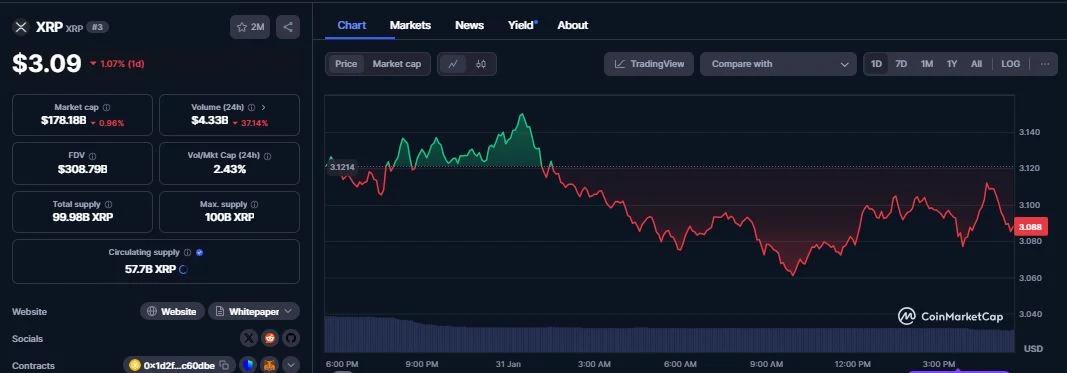1067x373 pixels.
Task: Open Volume (24h) info tooltip icon
Action: coord(251,108)
